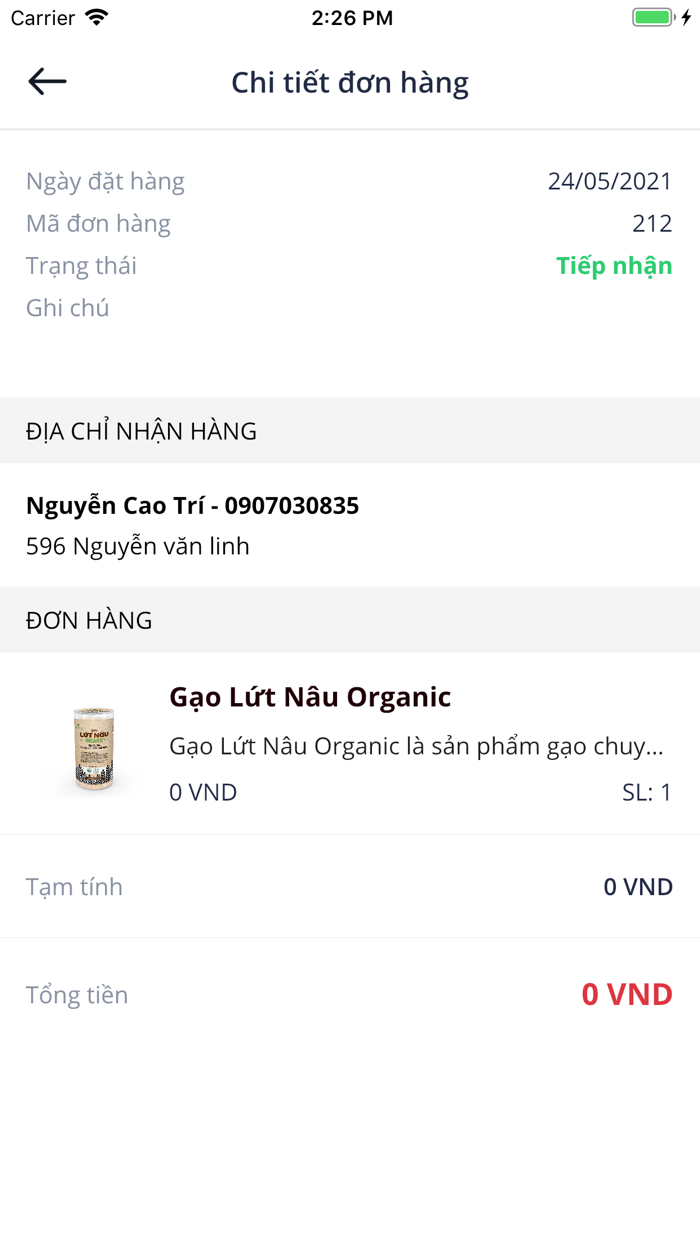Select the green Tiếp nhận status
700x1244 pixels.
click(614, 265)
